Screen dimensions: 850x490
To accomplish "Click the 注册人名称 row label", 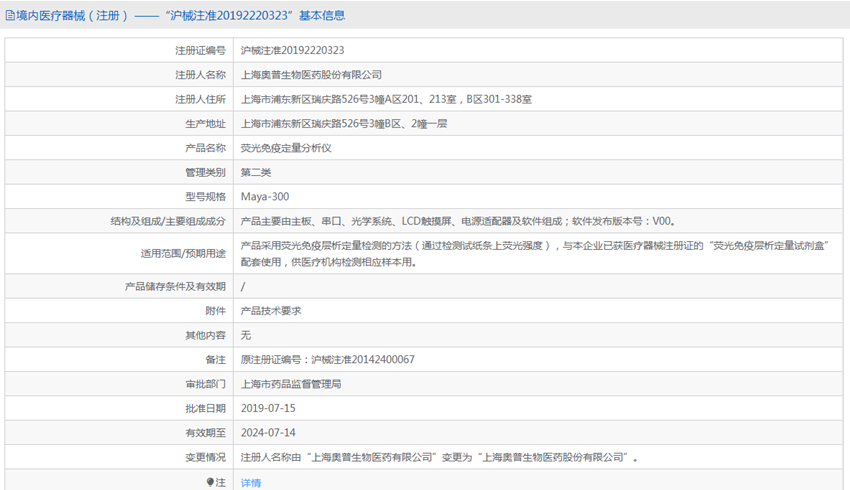I will pyautogui.click(x=200, y=75).
